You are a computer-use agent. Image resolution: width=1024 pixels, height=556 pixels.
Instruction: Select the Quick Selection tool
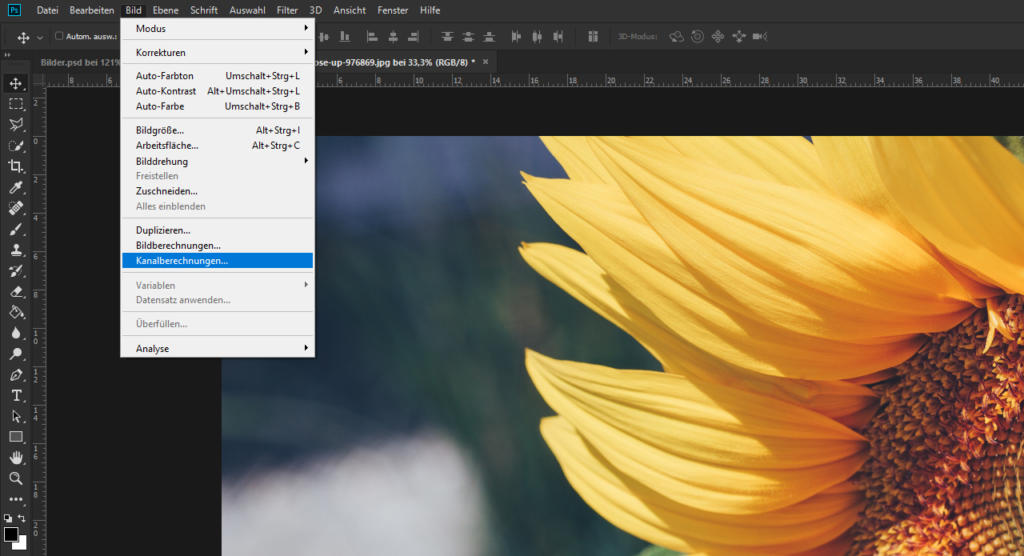click(16, 146)
